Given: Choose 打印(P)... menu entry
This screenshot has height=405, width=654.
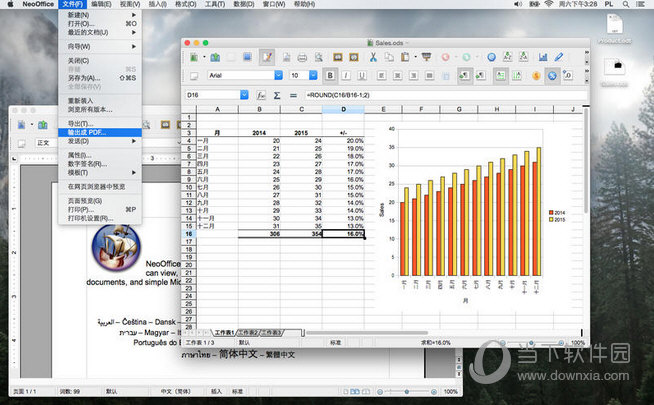Looking at the screenshot, I should pos(100,209).
